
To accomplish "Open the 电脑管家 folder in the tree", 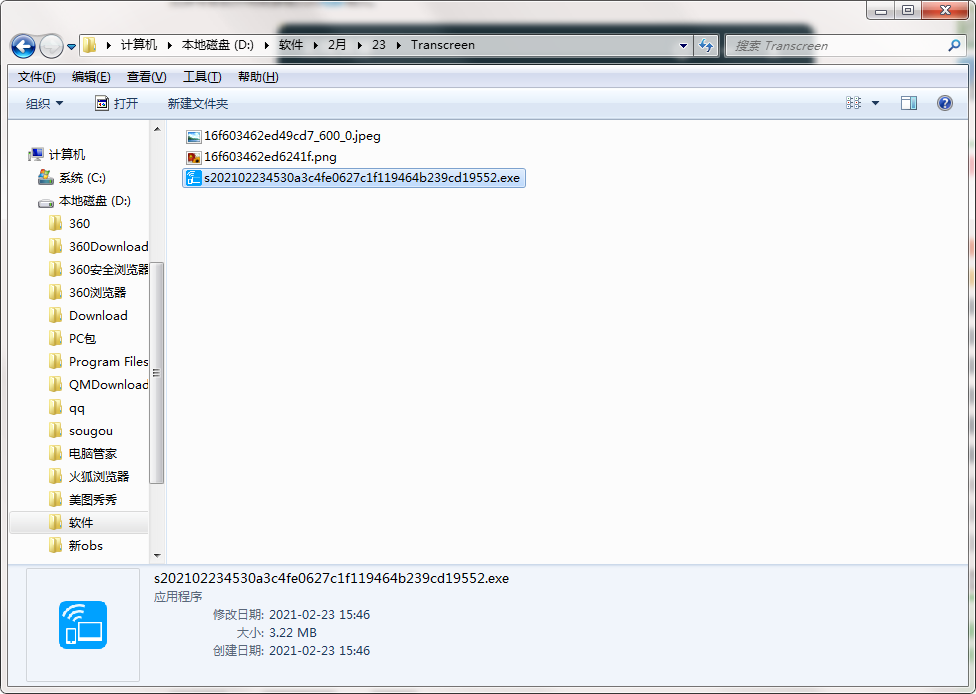I will coord(93,454).
